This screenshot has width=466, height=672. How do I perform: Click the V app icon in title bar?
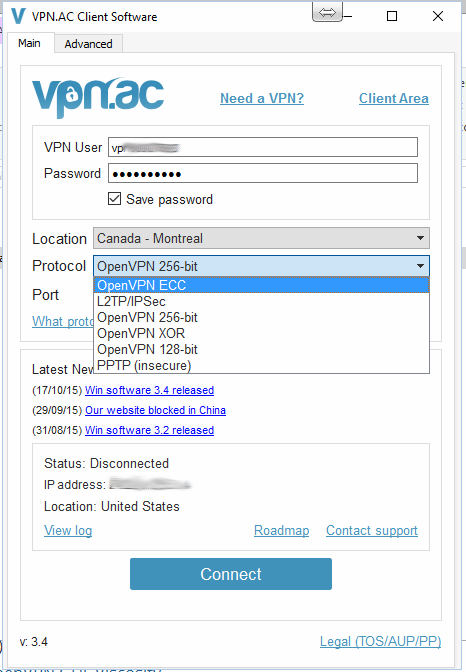click(18, 16)
